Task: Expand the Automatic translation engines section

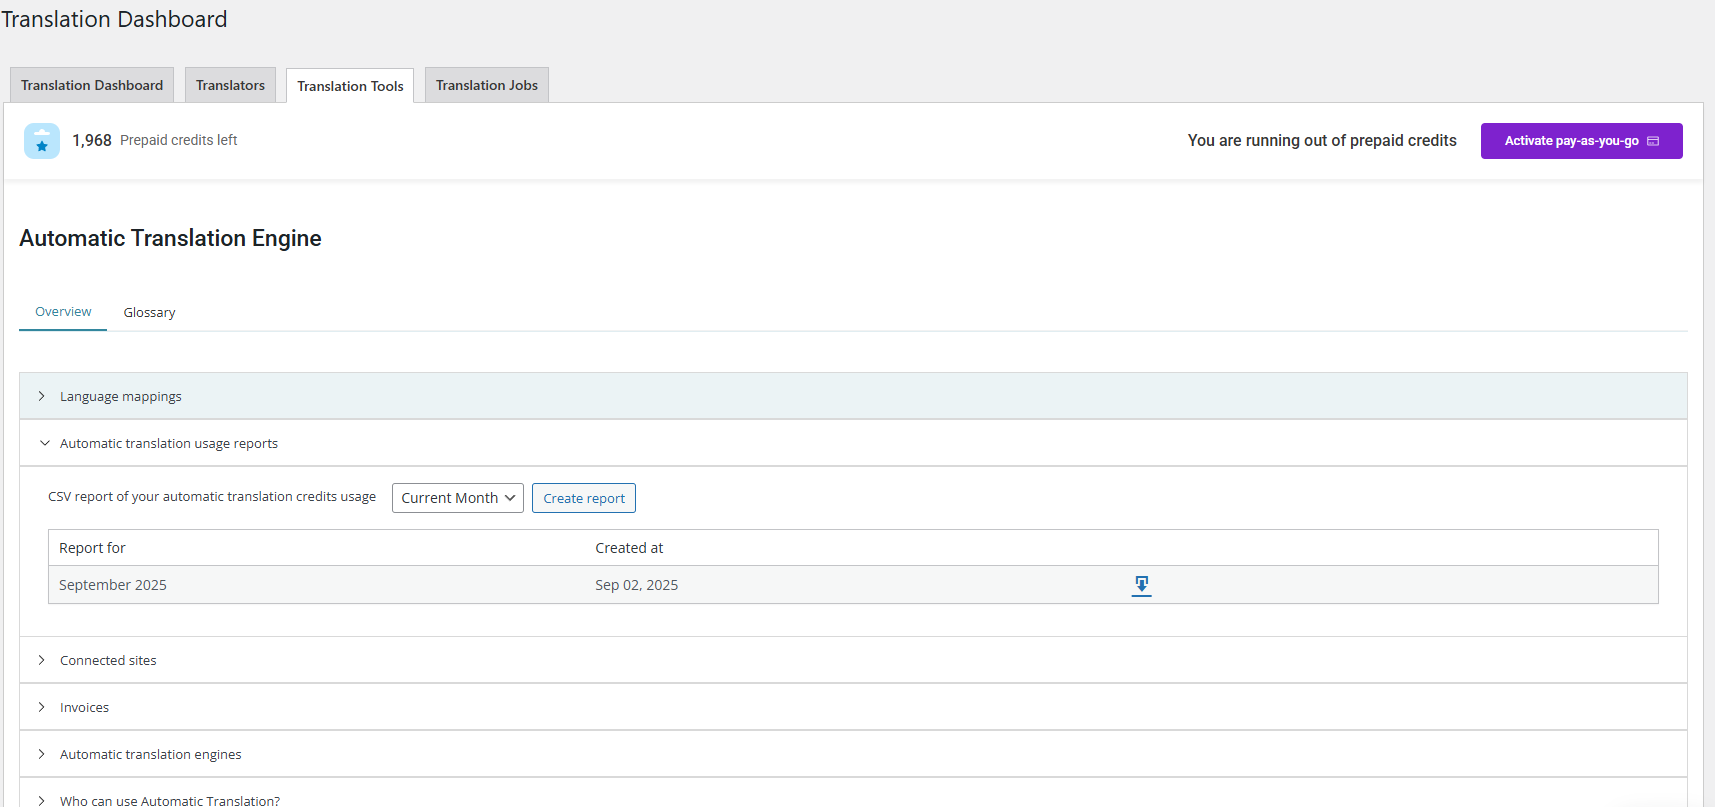Action: (150, 754)
